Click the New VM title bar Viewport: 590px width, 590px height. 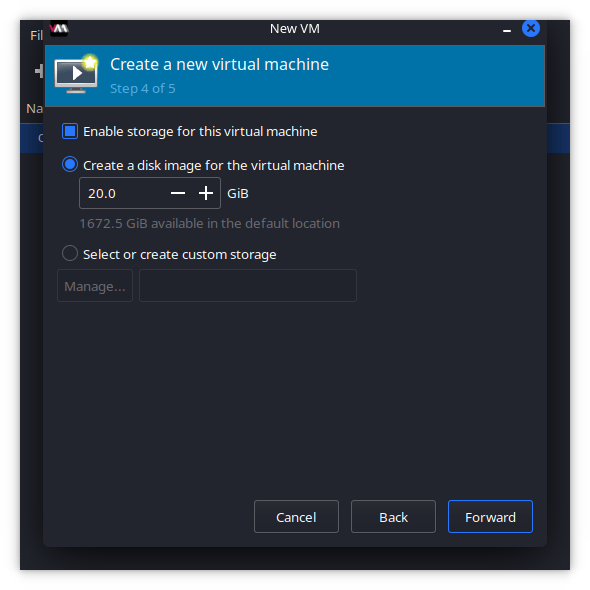click(295, 29)
